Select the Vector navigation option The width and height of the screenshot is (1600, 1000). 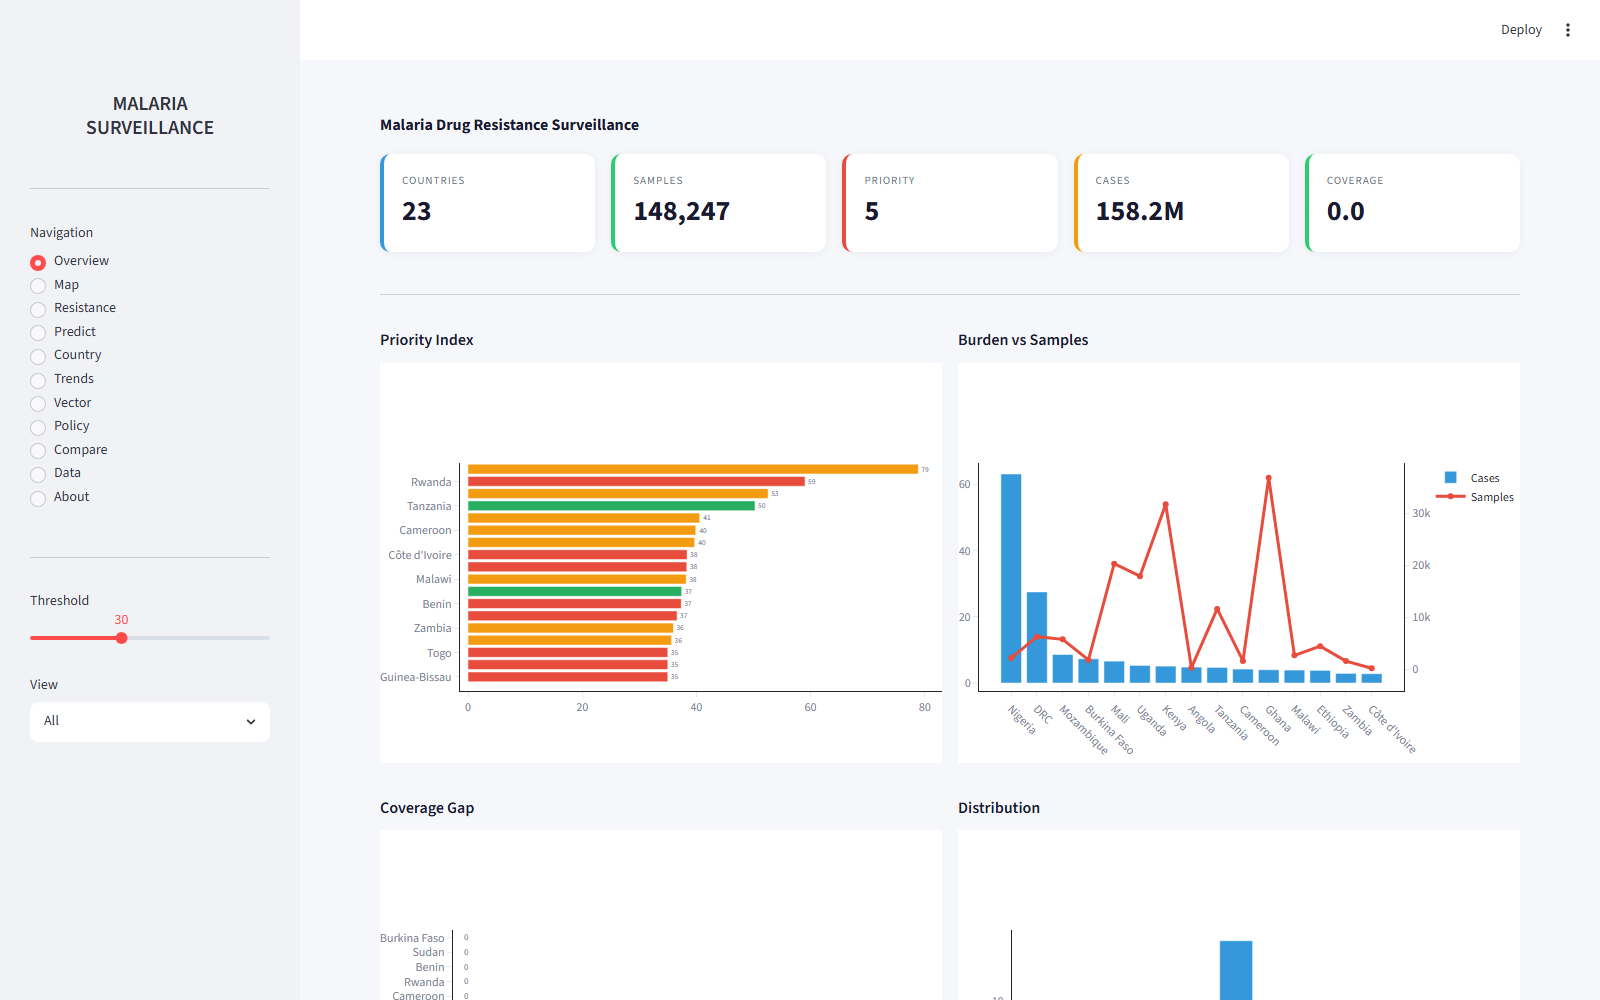point(61,403)
